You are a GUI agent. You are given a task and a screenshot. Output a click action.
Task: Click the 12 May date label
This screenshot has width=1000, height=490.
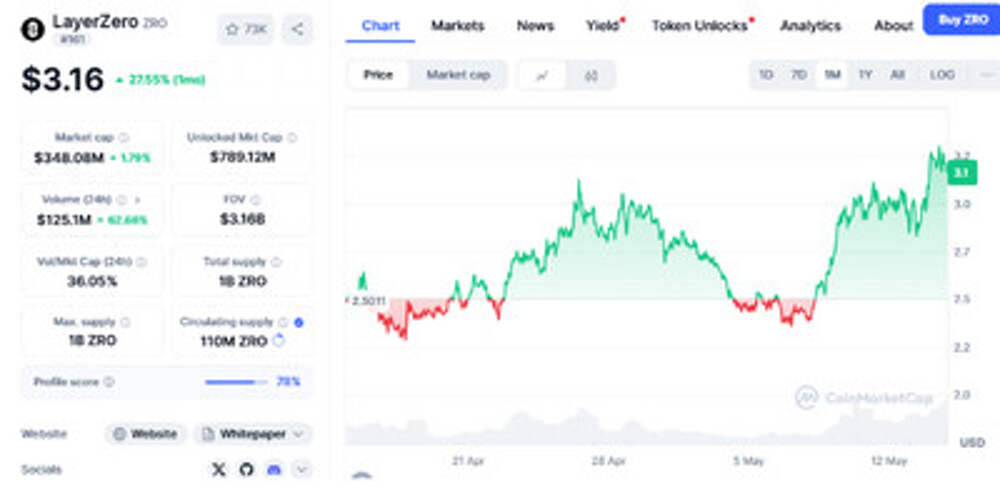(x=889, y=461)
